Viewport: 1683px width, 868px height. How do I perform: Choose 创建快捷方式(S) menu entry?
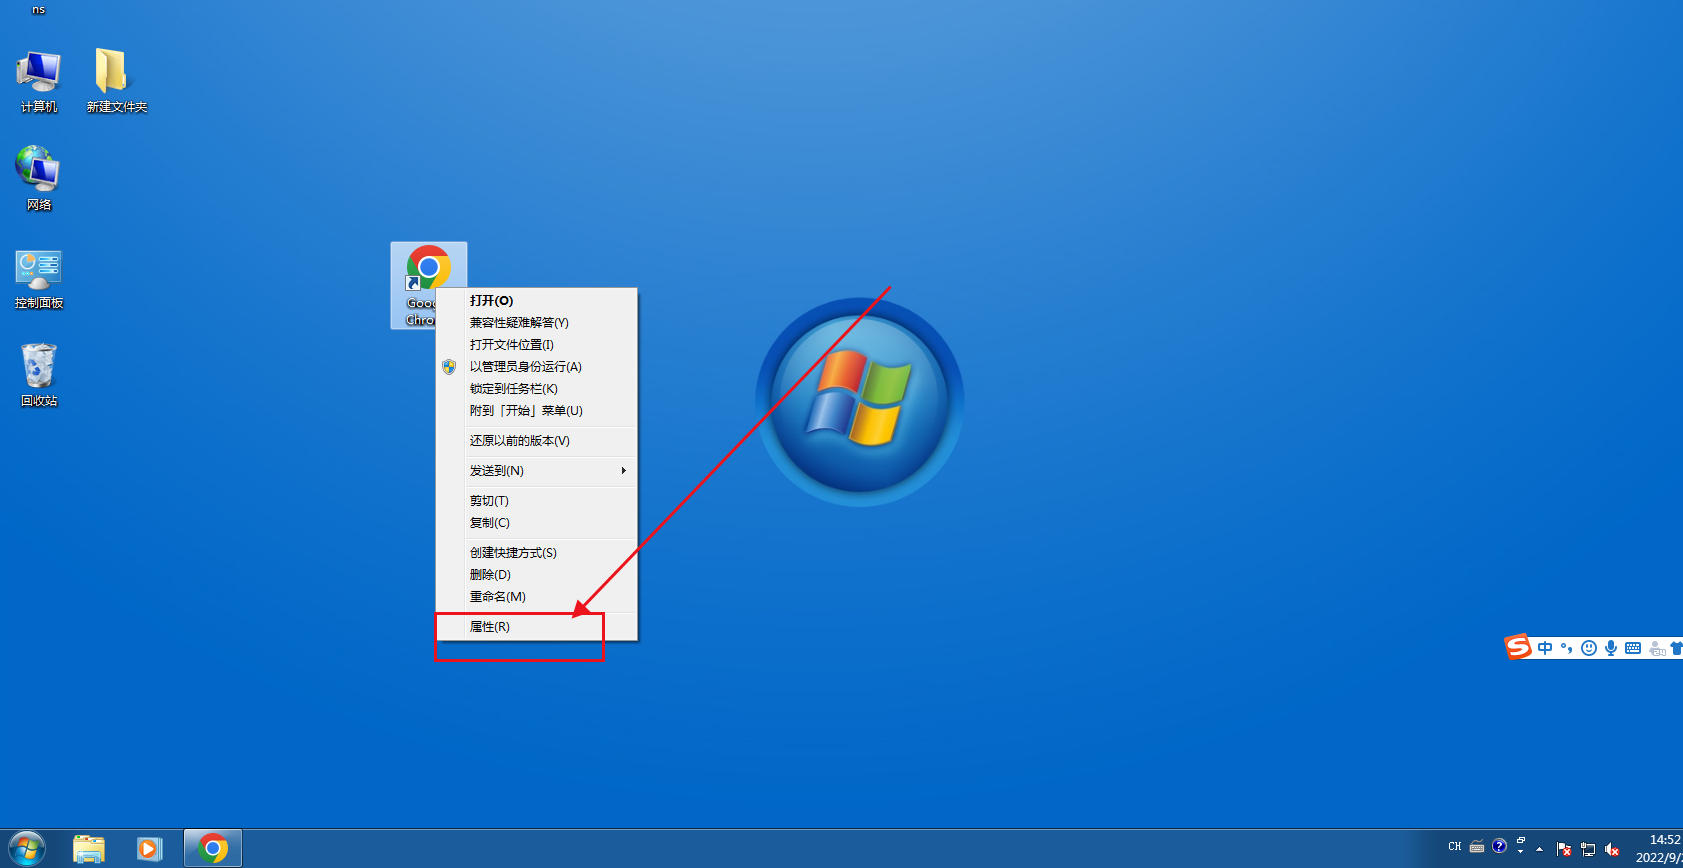536,552
